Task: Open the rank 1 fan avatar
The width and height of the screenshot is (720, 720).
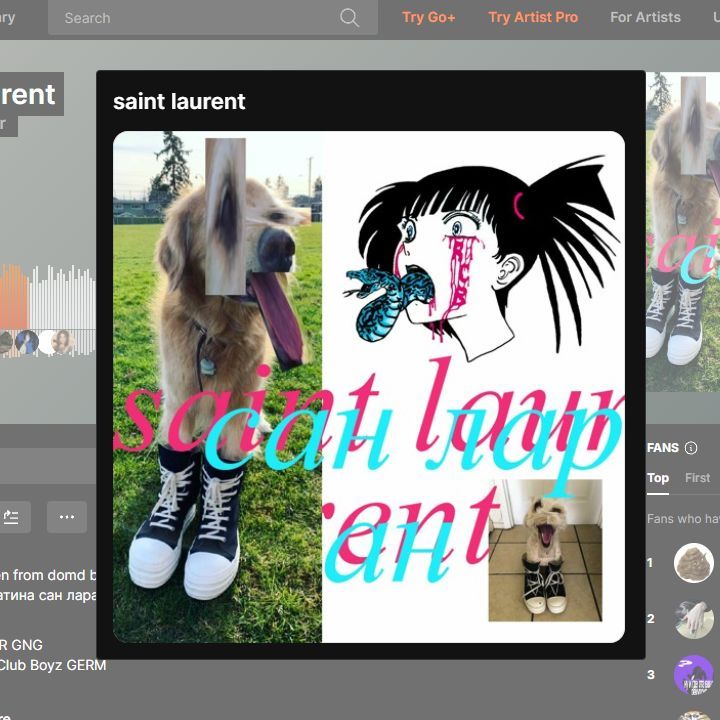Action: click(x=693, y=563)
